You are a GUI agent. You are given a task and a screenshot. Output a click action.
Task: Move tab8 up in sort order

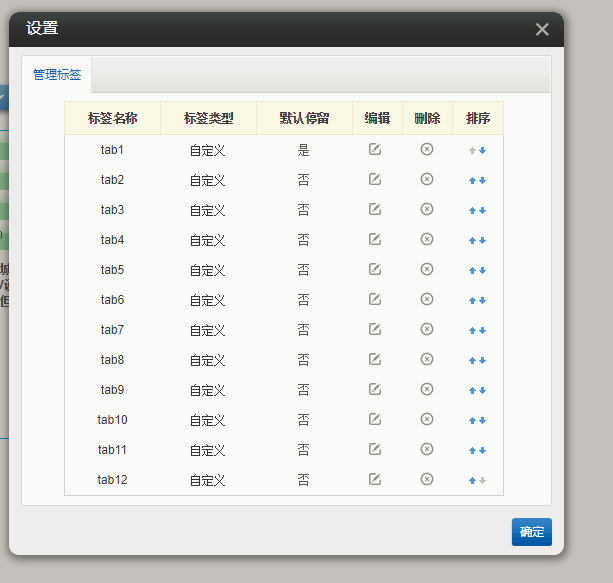click(x=473, y=361)
